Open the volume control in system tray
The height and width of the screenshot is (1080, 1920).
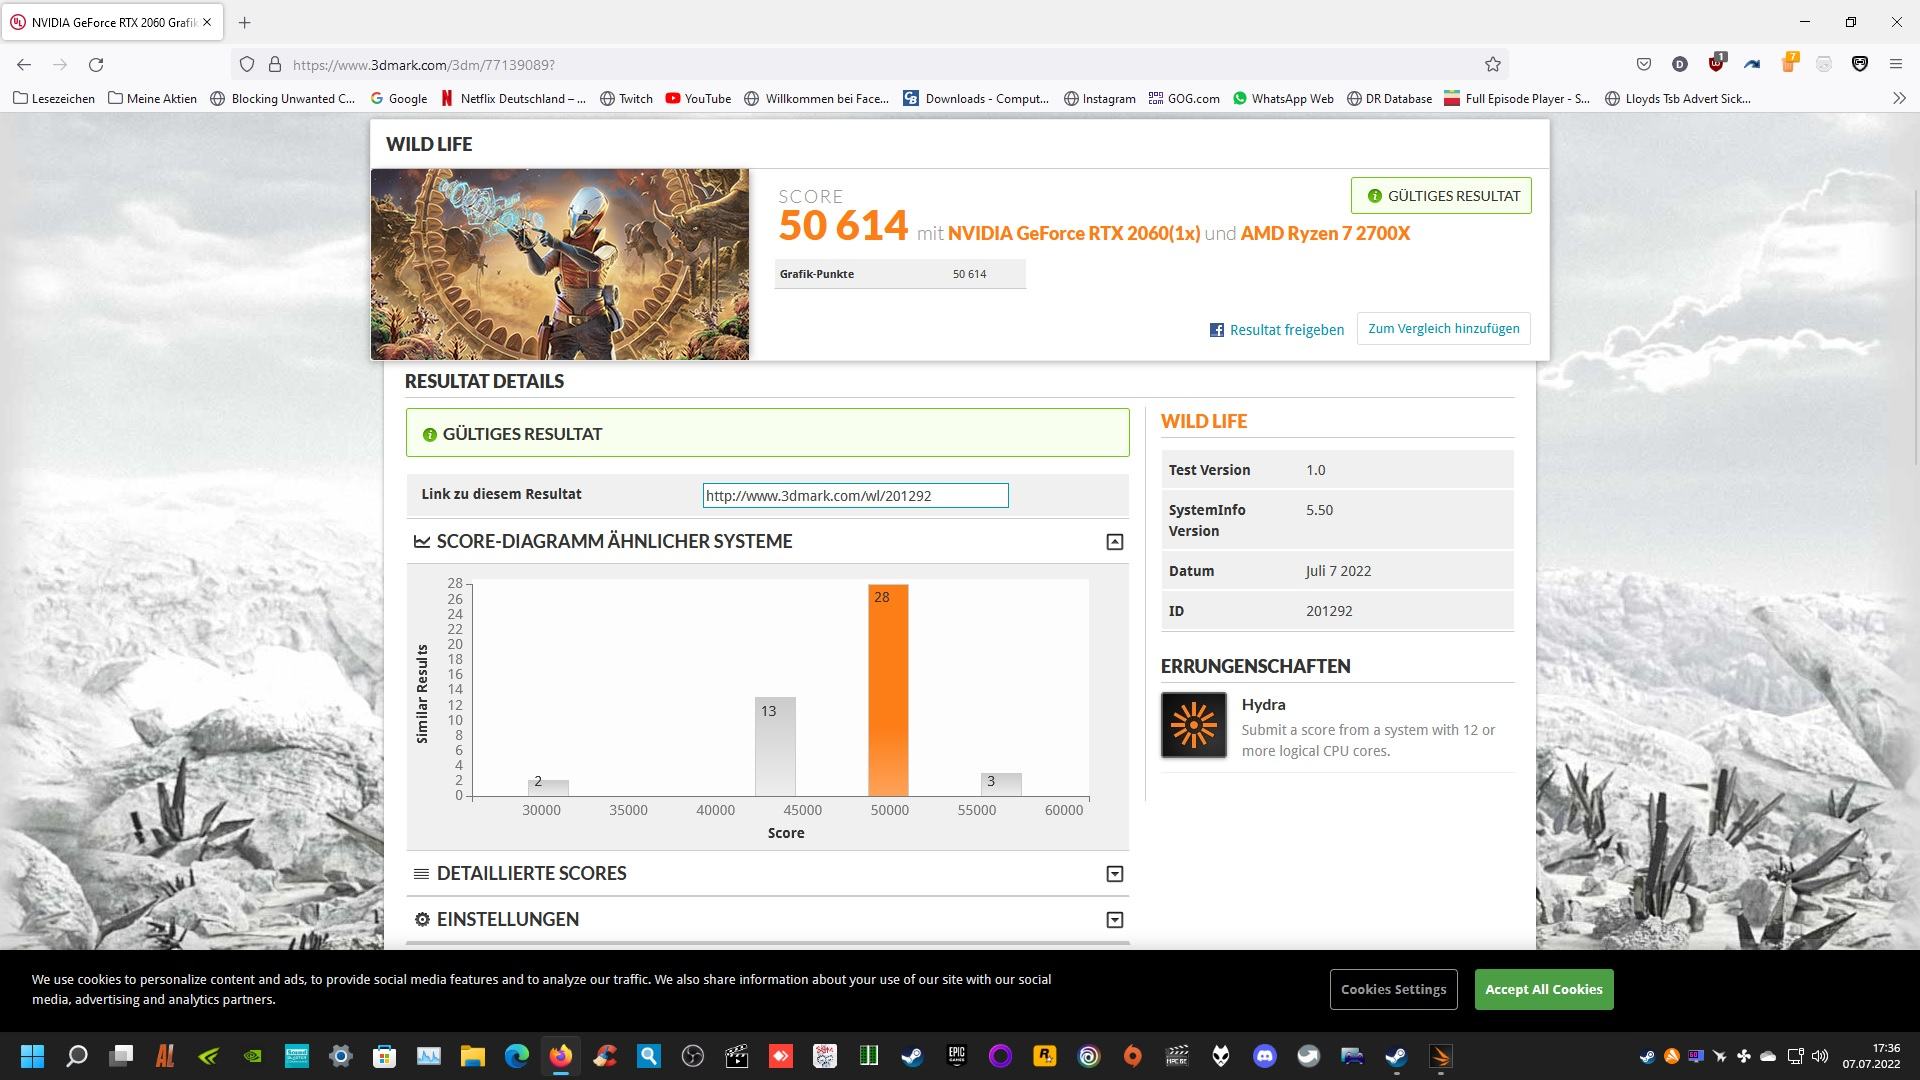(x=1820, y=1056)
